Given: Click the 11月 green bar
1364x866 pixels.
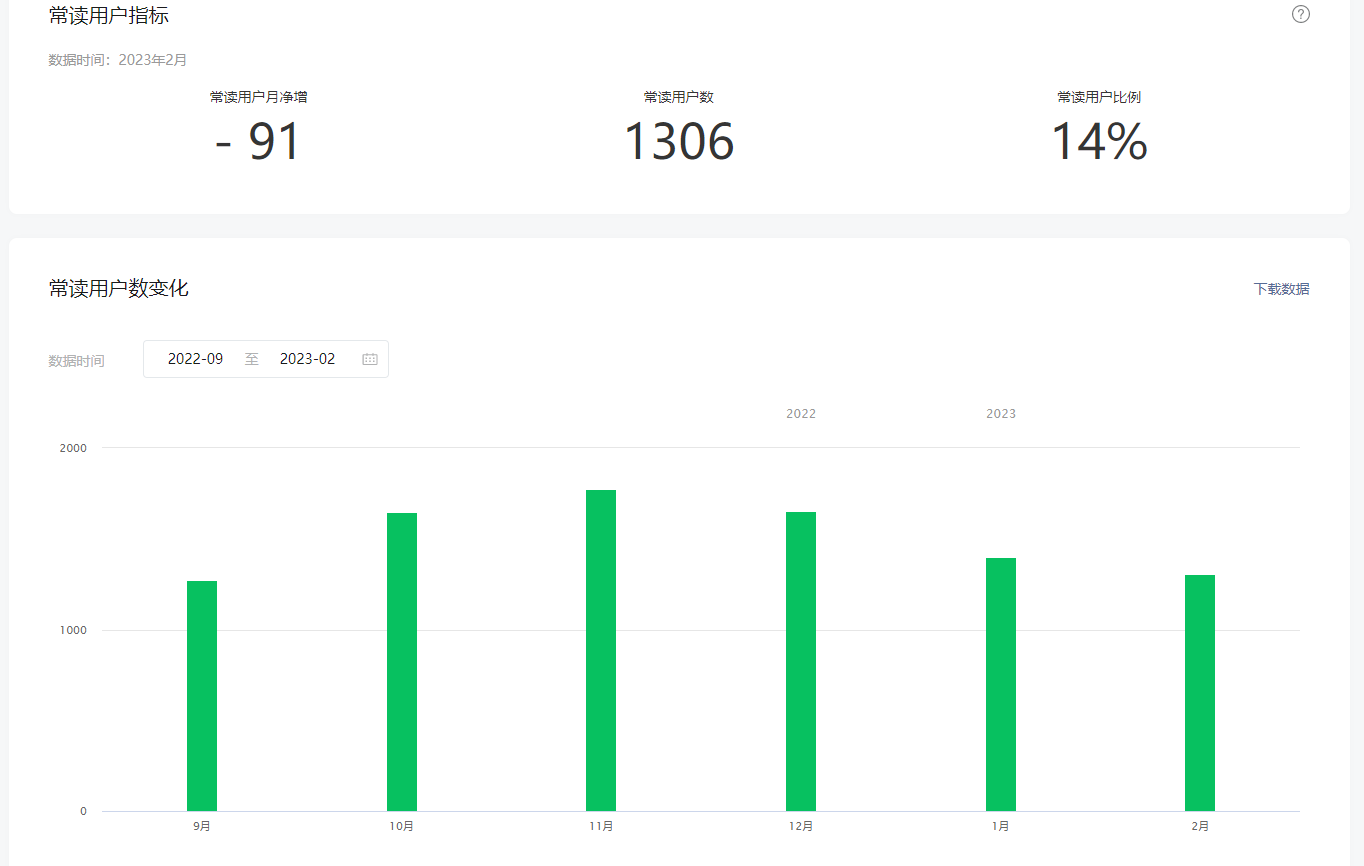Looking at the screenshot, I should click(601, 650).
